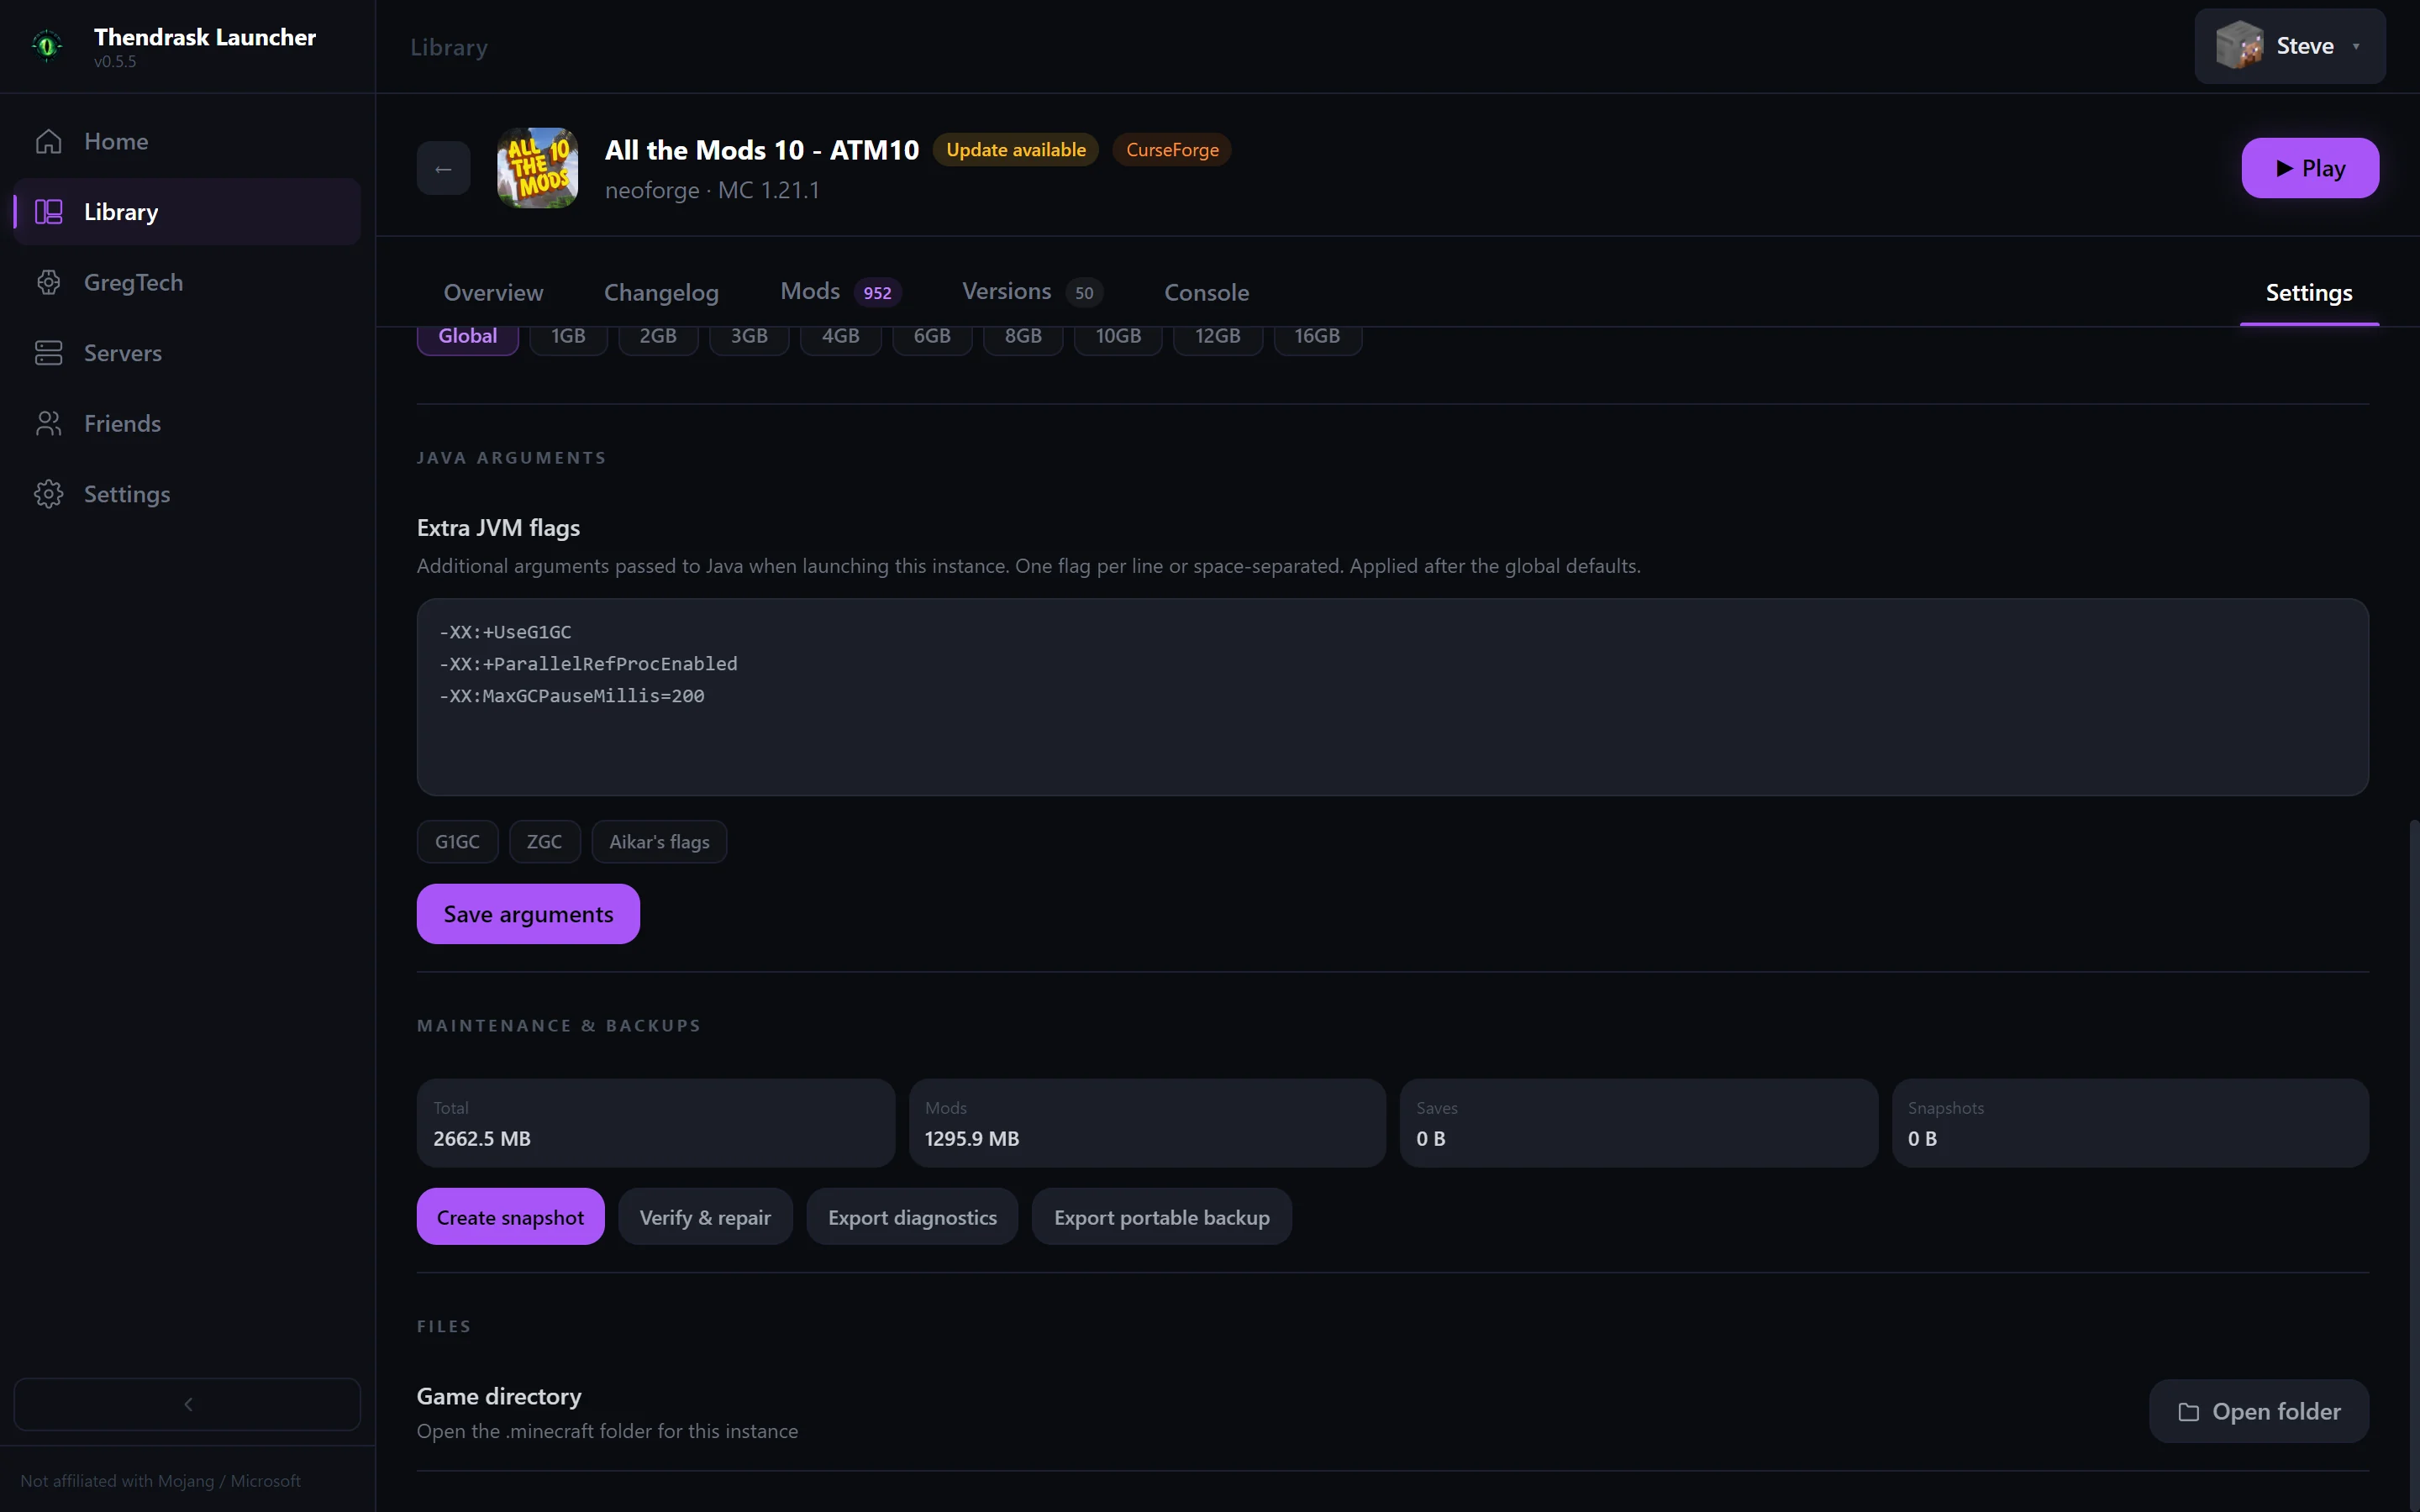Click the 'neoforge · MC 1.21.1' subtitle
2420x1512 pixels.
pyautogui.click(x=712, y=190)
